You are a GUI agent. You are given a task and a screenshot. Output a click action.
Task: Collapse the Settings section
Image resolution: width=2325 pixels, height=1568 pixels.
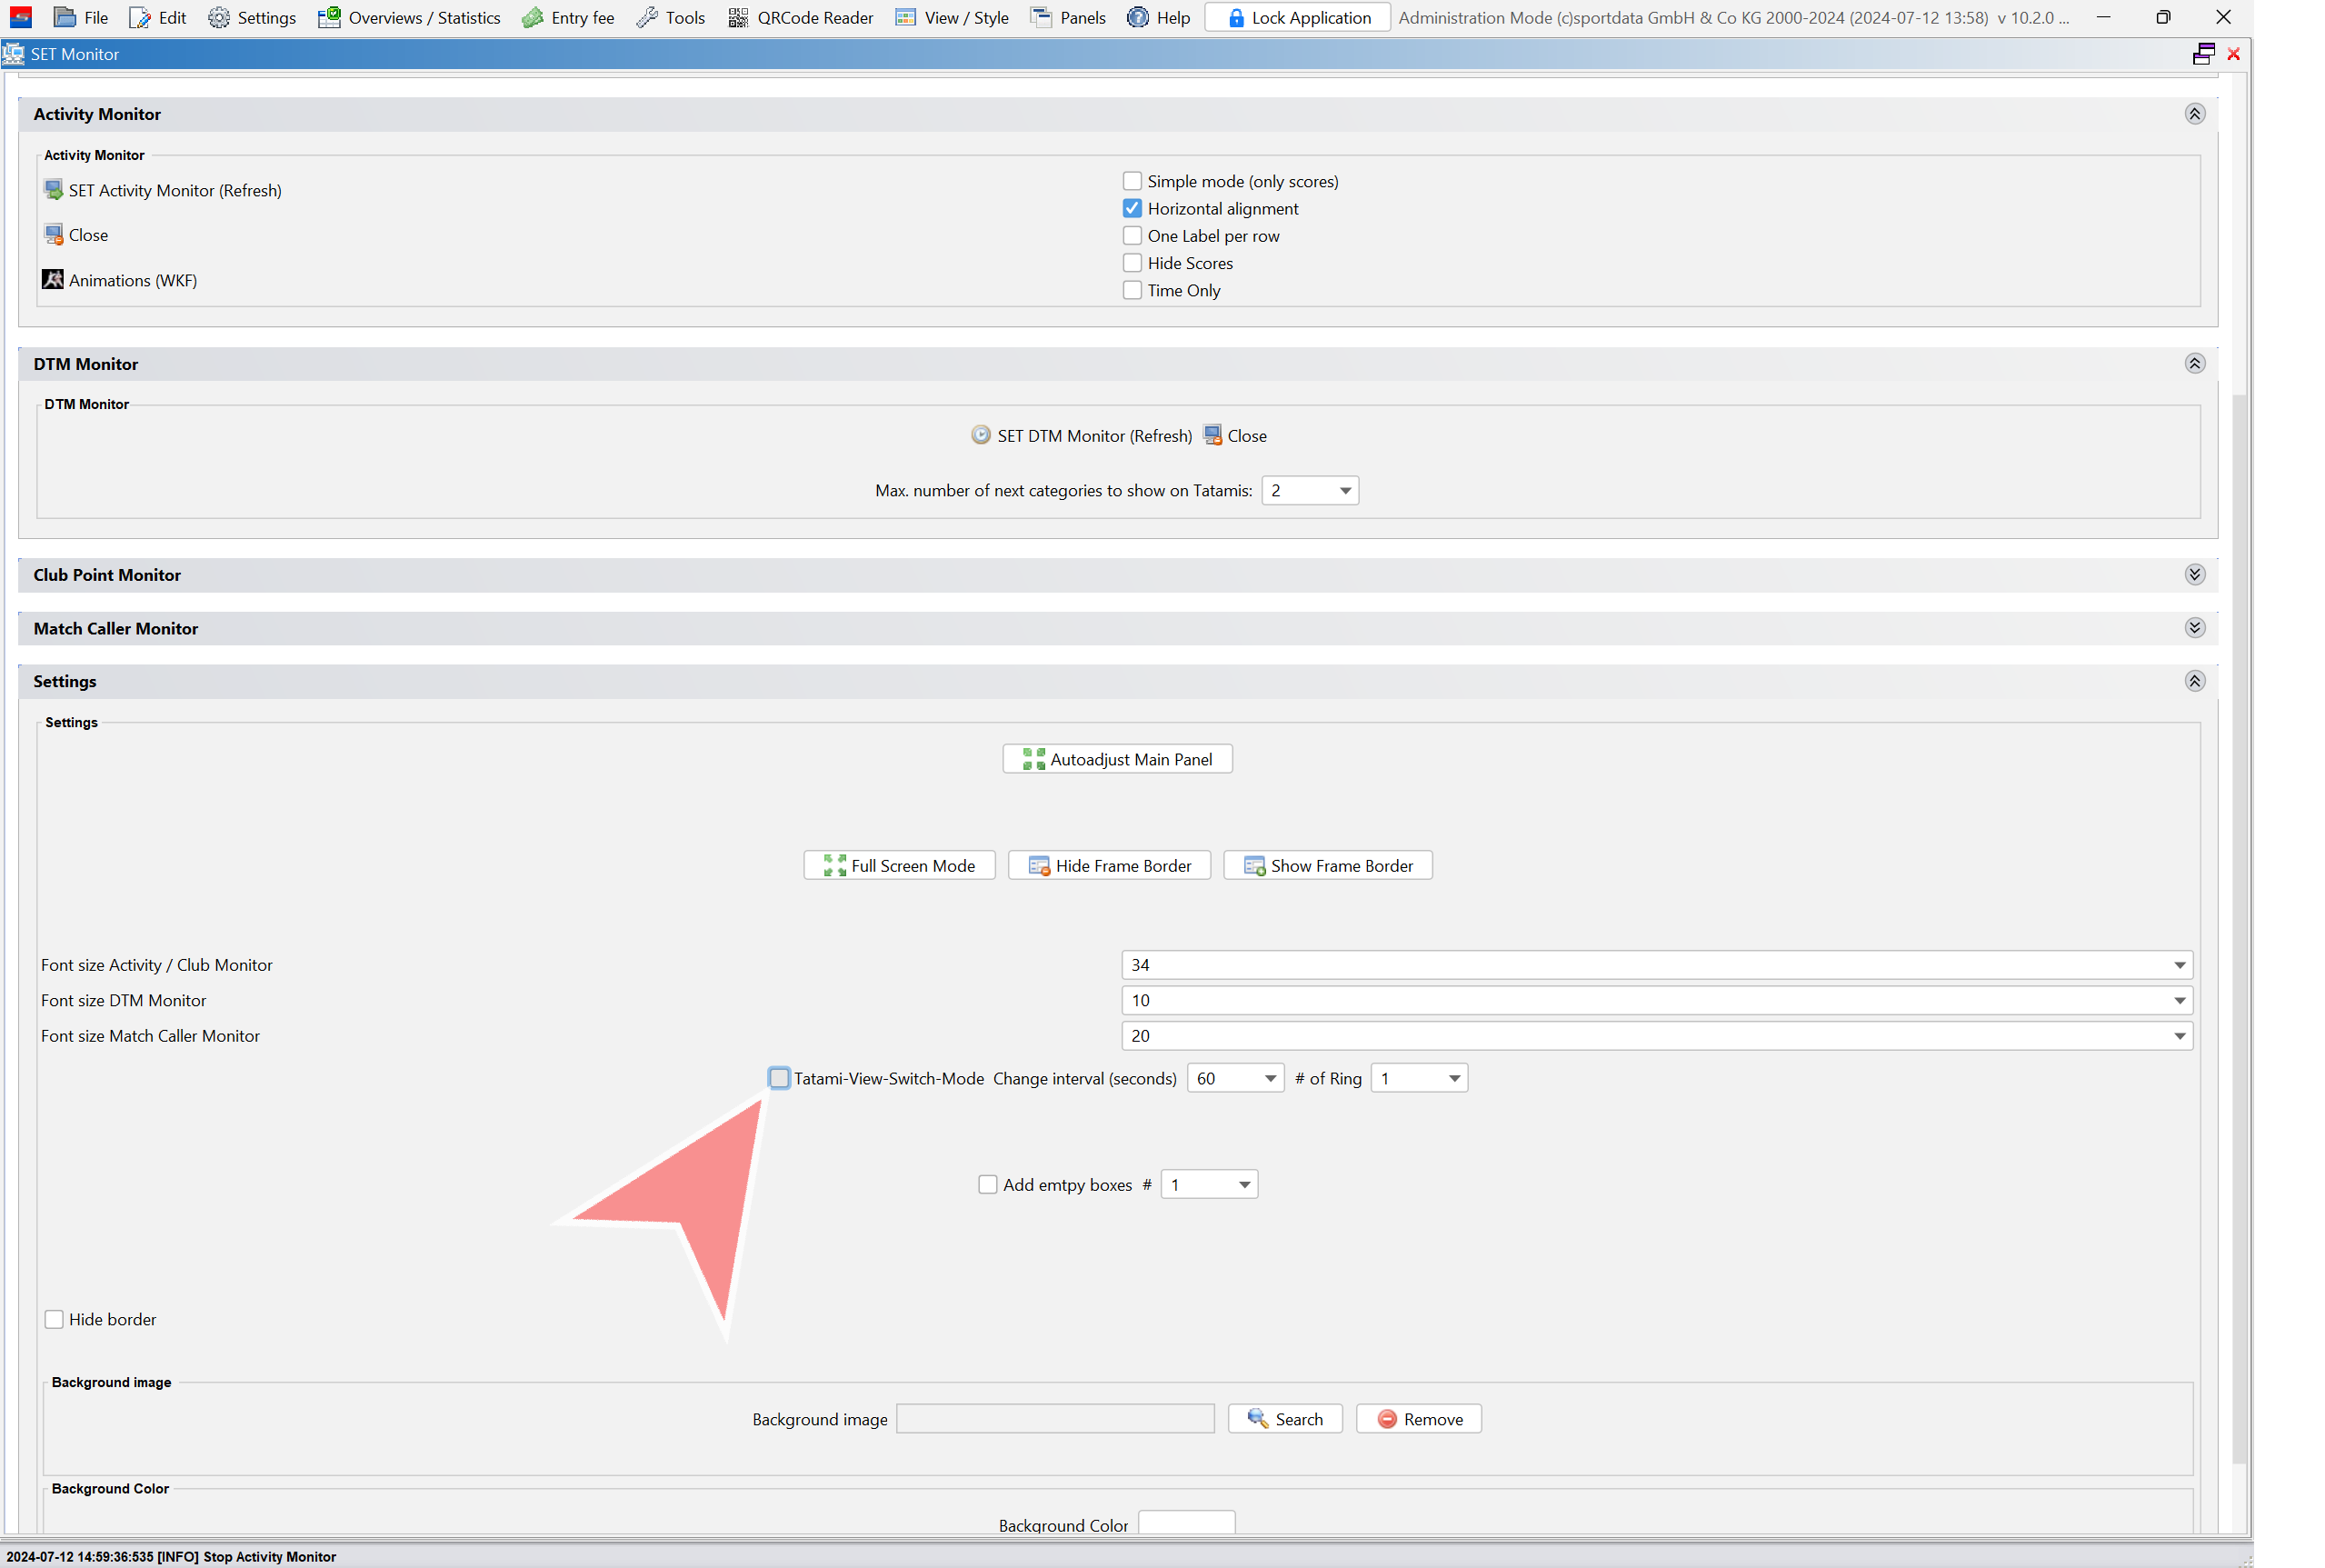2194,681
